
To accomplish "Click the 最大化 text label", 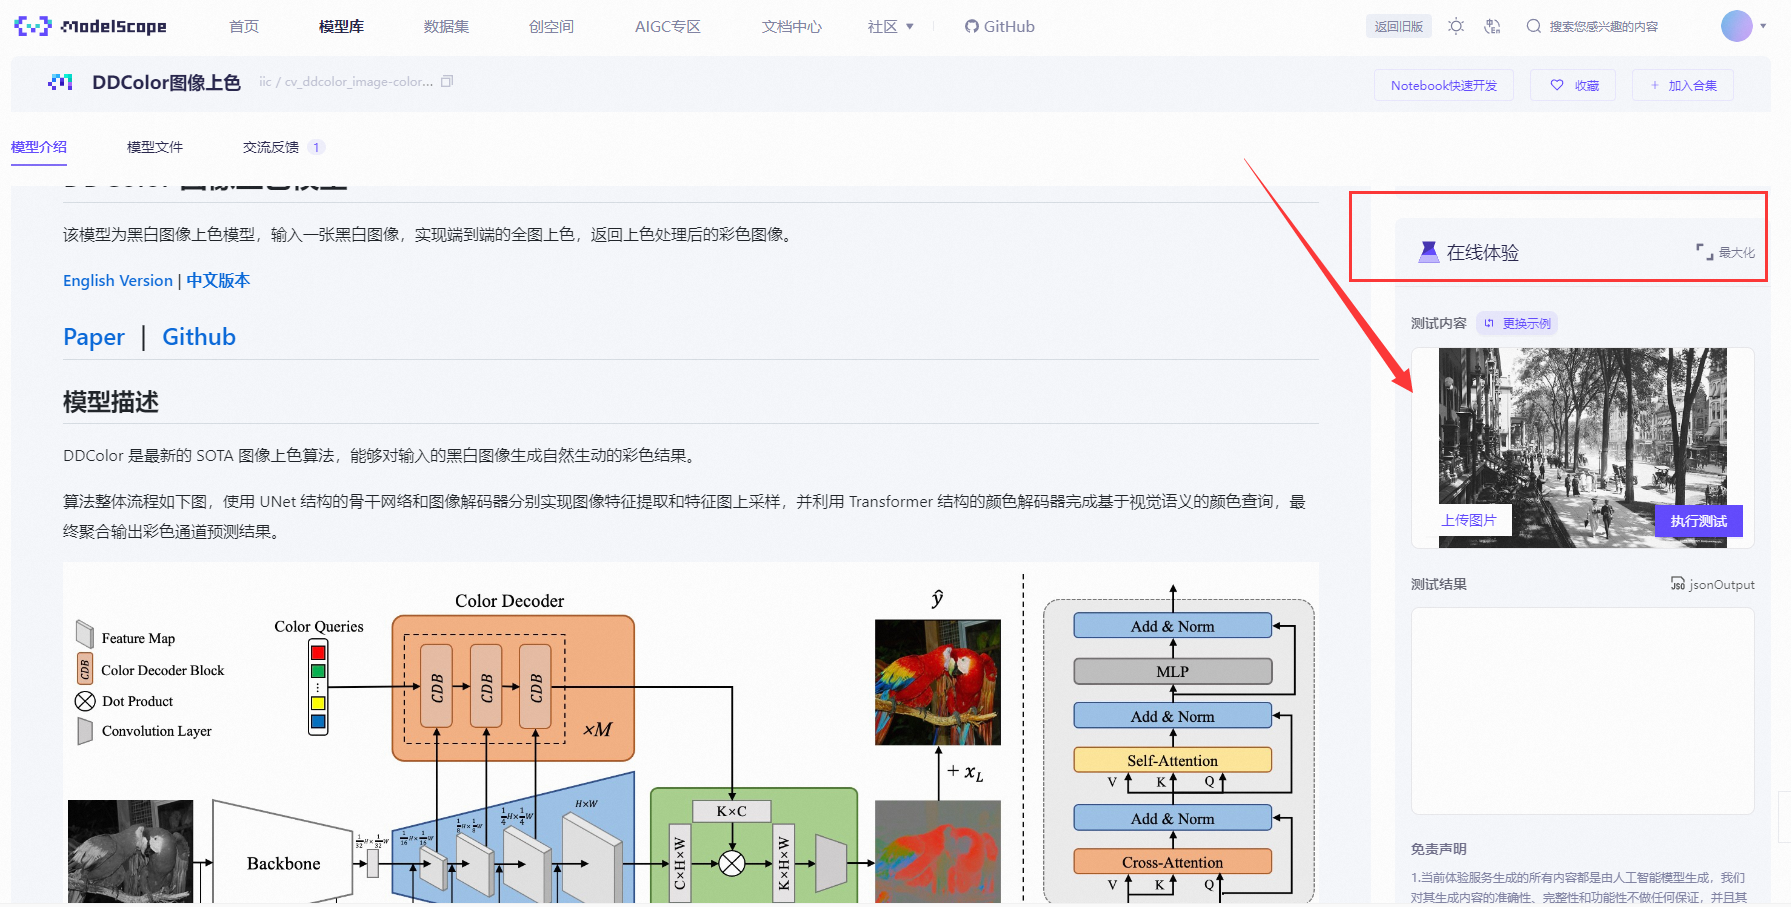I will [1737, 253].
